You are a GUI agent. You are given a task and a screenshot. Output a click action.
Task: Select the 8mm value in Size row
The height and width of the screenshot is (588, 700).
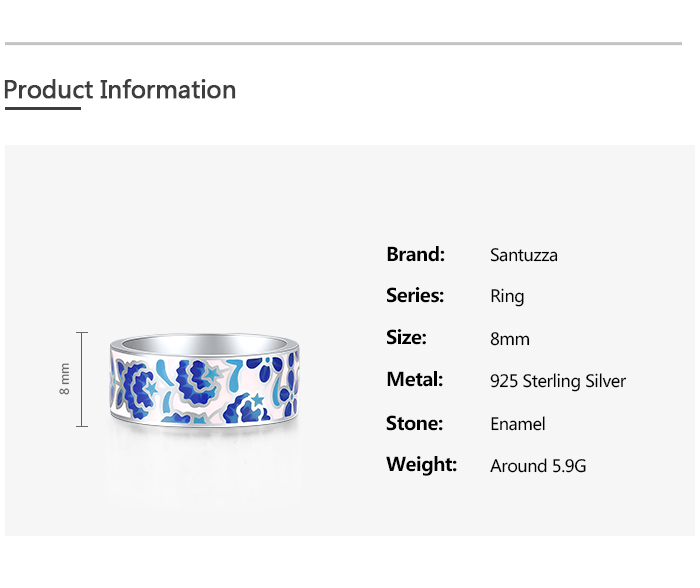[x=510, y=339]
